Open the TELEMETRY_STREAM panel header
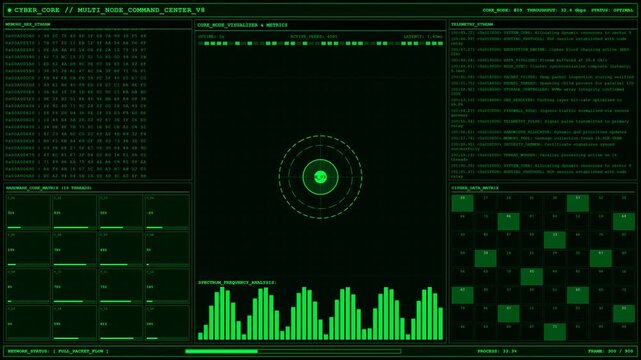 tap(472, 25)
